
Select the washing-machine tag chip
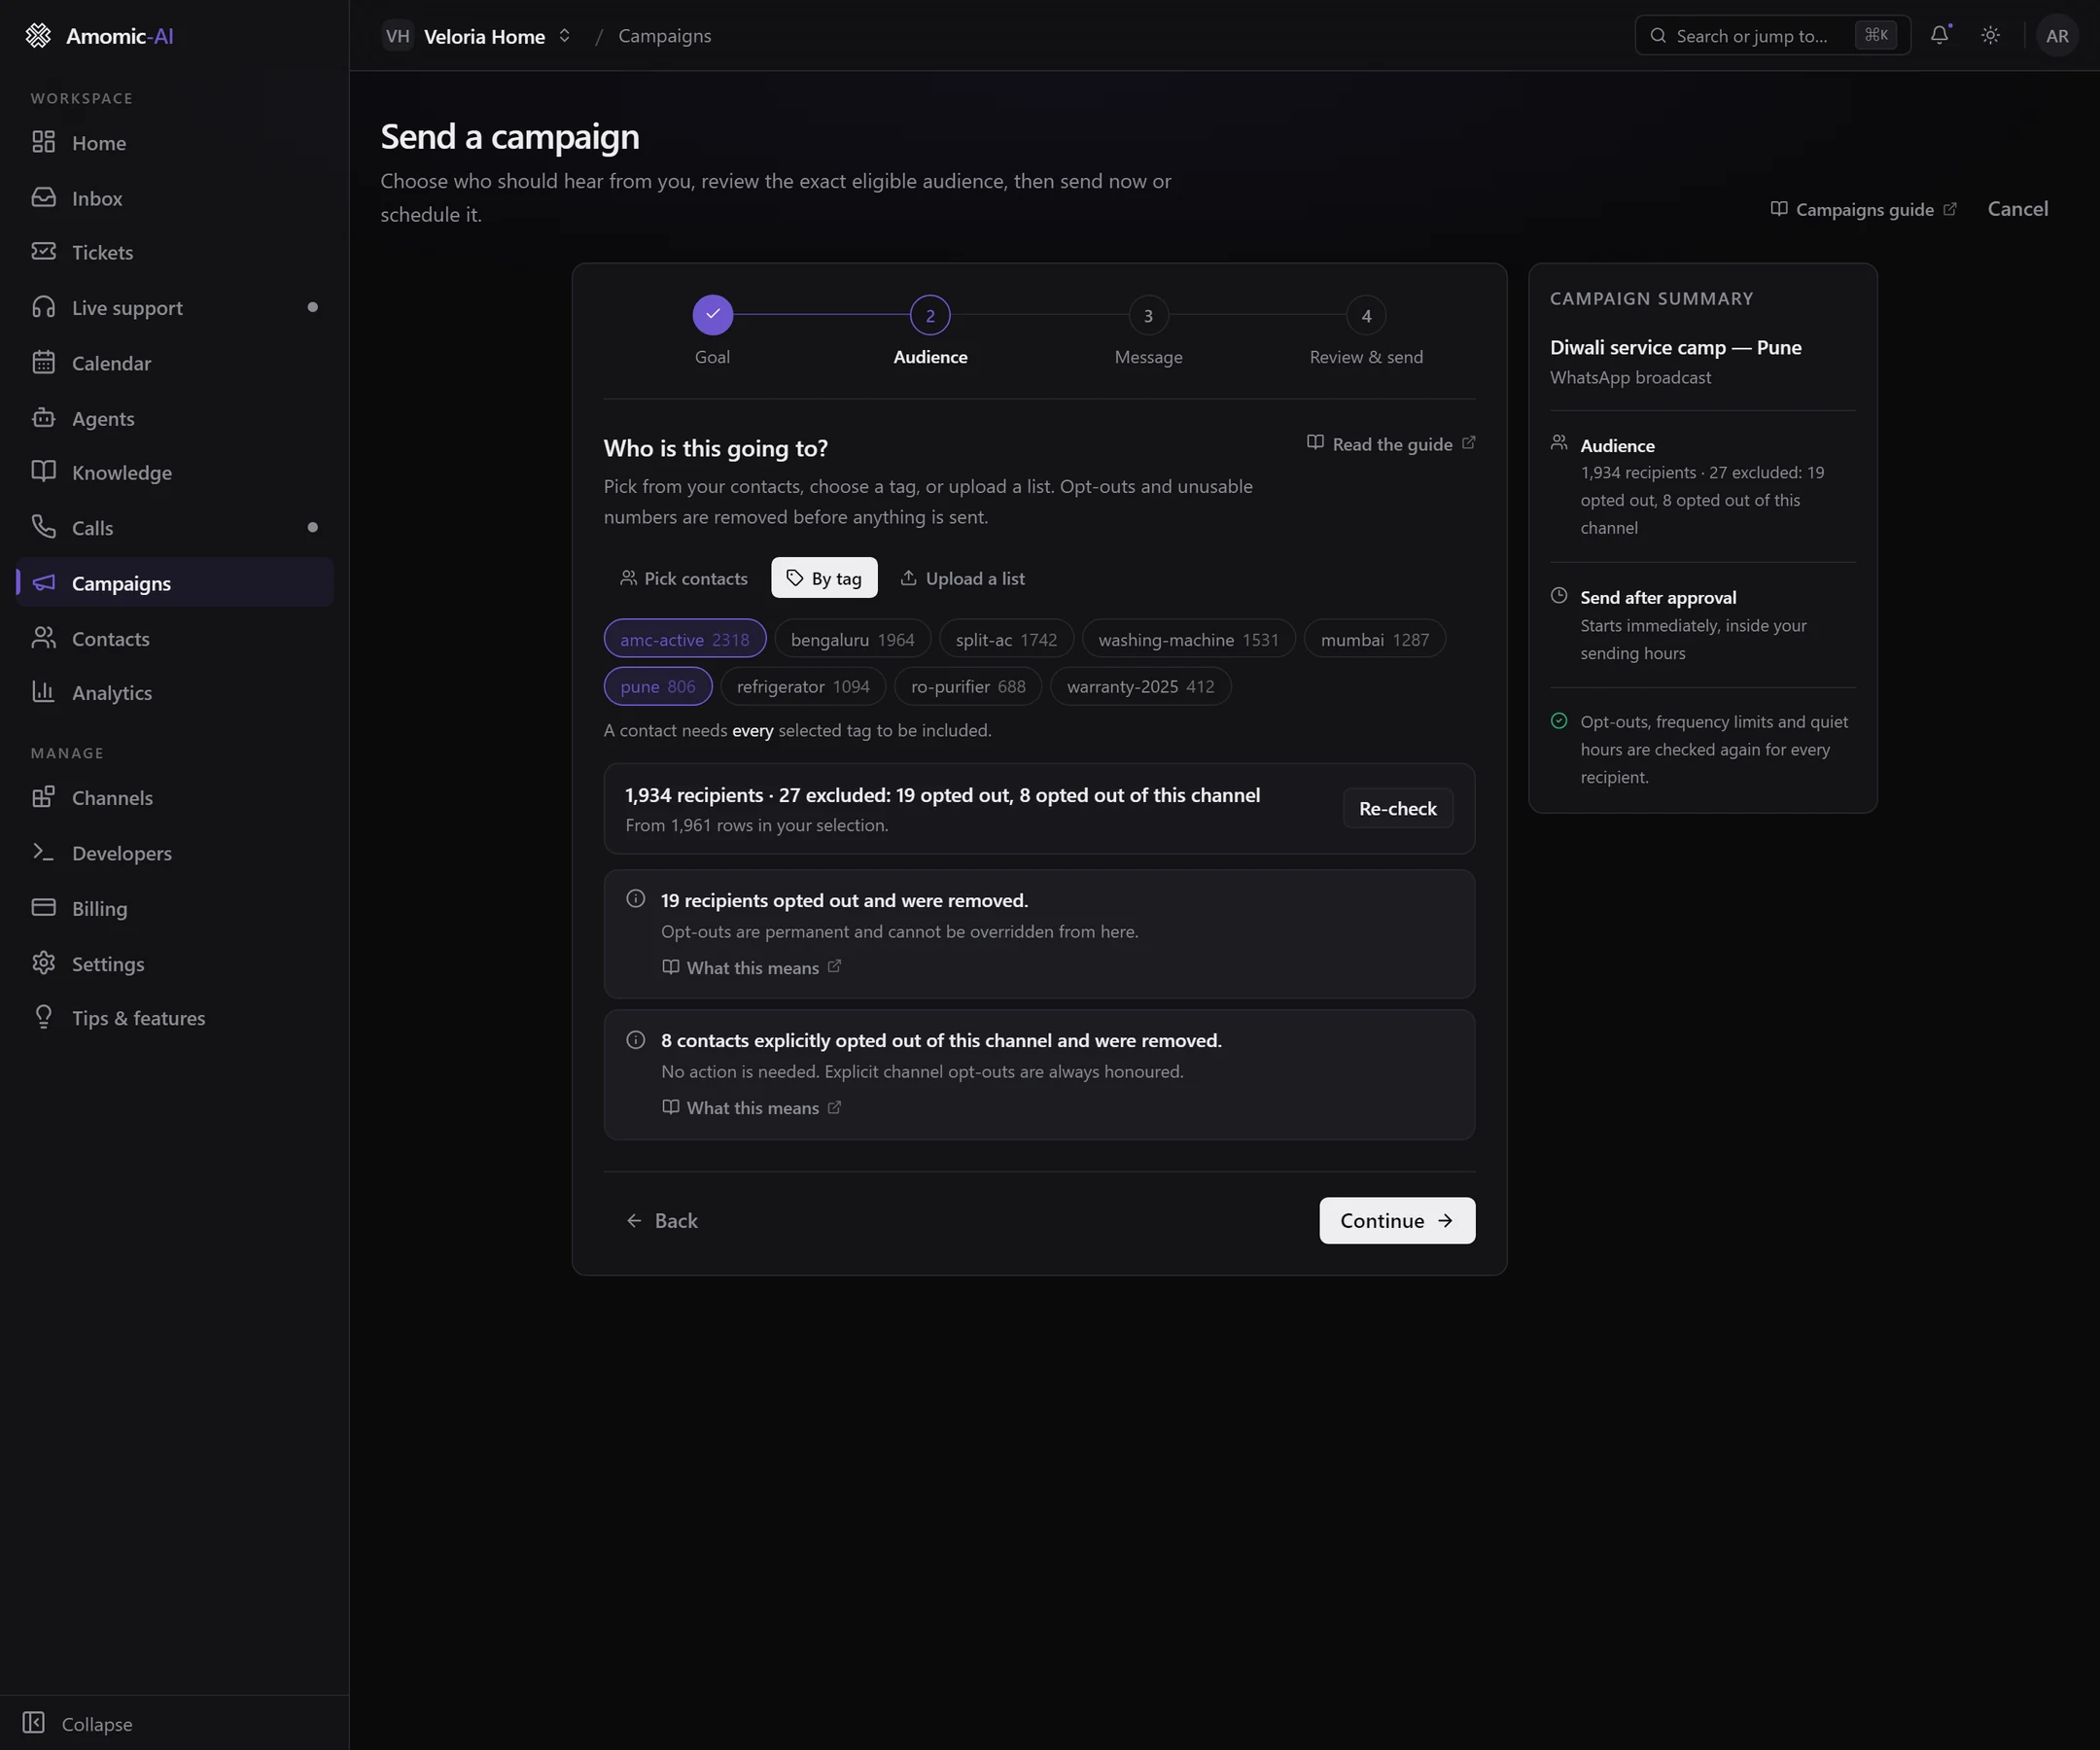pos(1188,639)
